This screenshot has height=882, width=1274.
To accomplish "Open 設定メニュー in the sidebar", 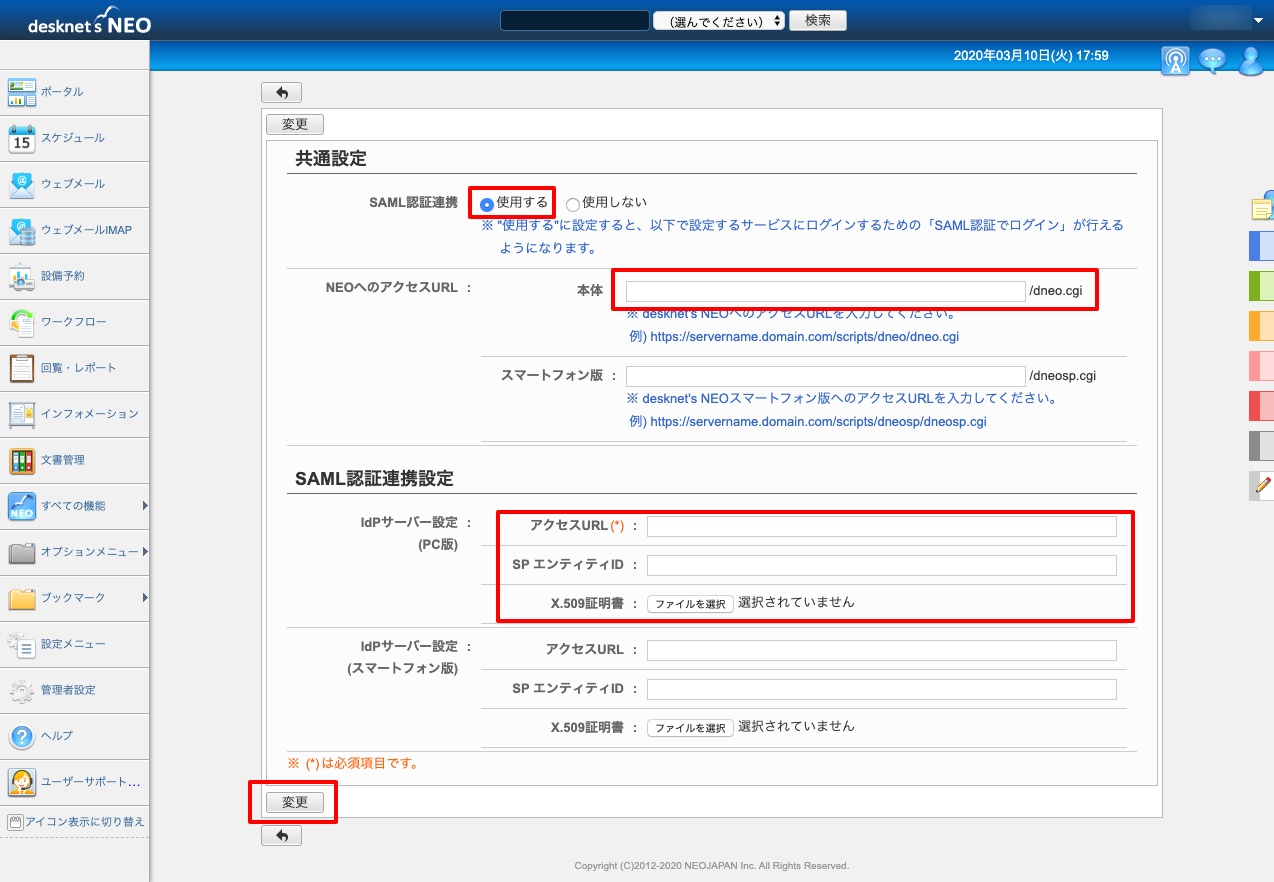I will (75, 644).
